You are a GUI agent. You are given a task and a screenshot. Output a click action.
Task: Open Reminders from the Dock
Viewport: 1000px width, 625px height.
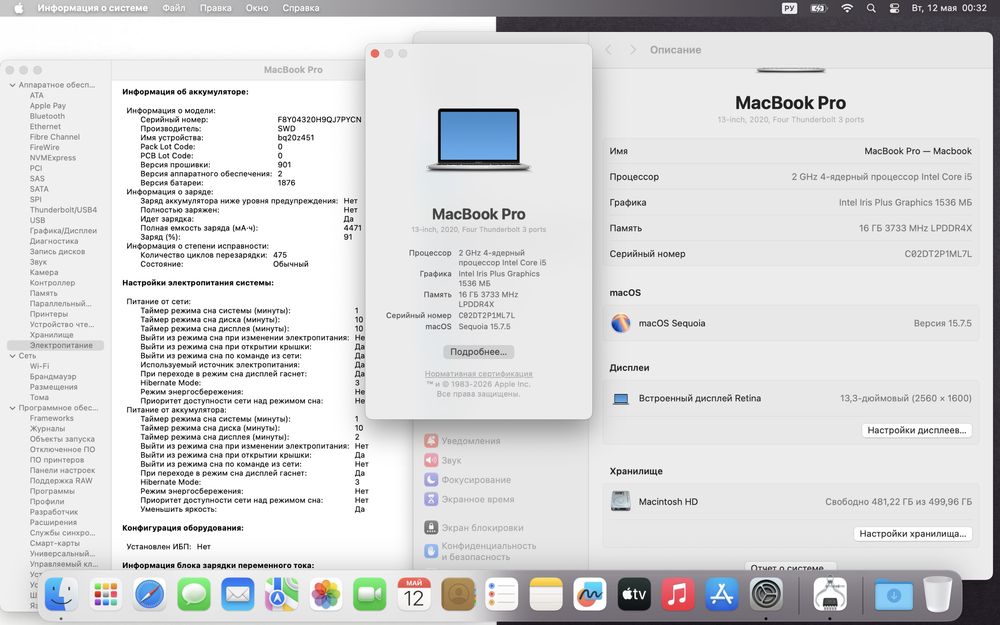(502, 594)
